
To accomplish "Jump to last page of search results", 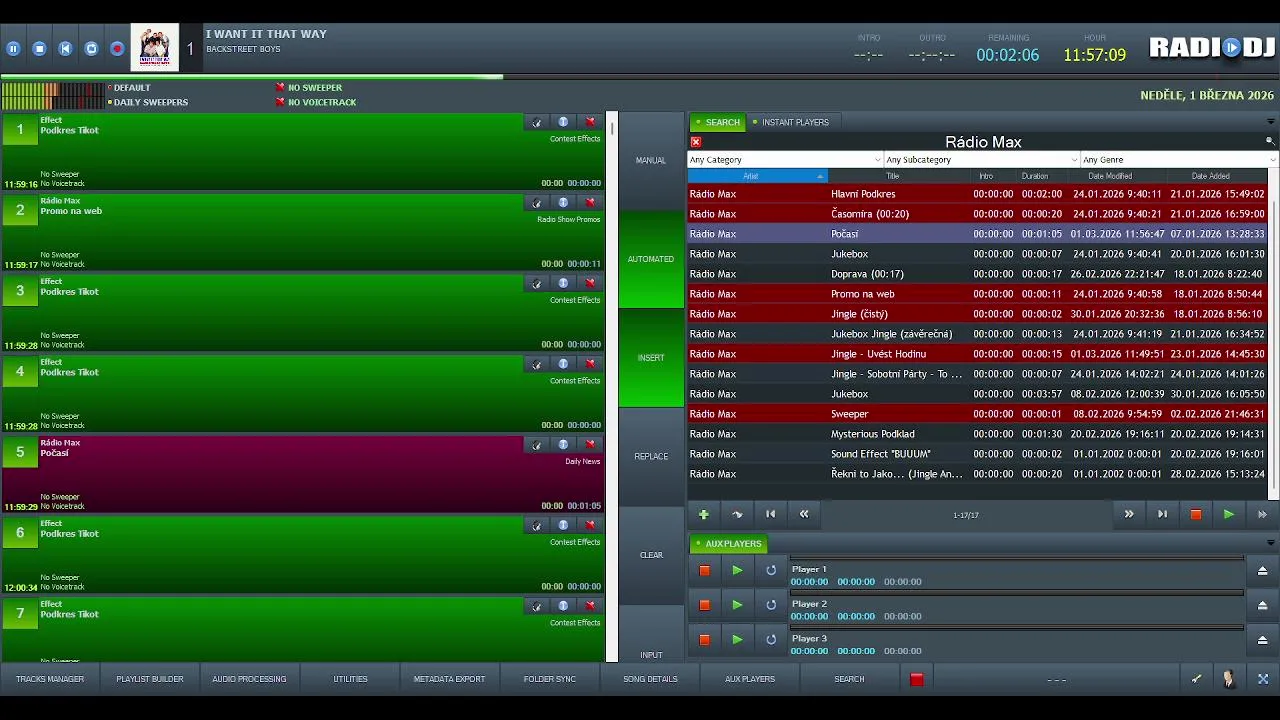I will pyautogui.click(x=1162, y=514).
